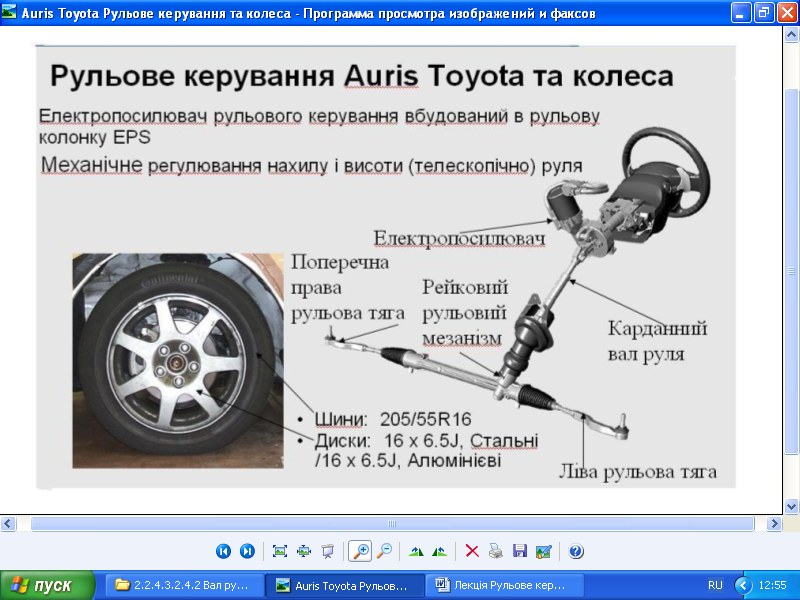The height and width of the screenshot is (600, 800).
Task: Close the image viewer window
Action: pyautogui.click(x=787, y=12)
